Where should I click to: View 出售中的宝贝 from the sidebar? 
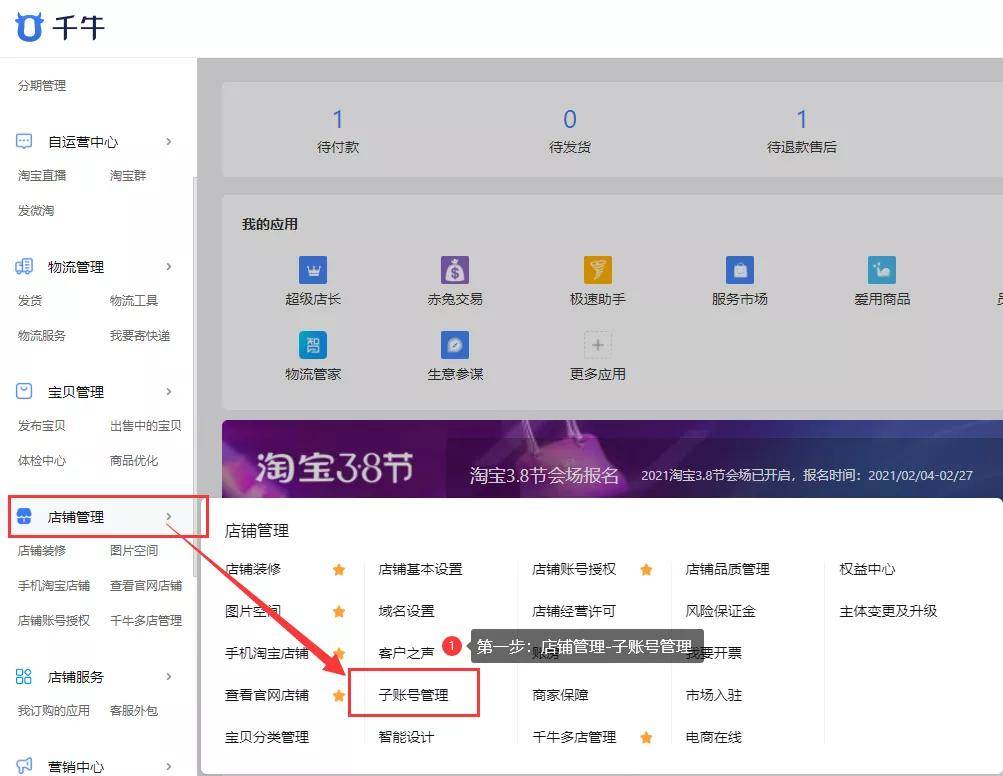(x=145, y=425)
